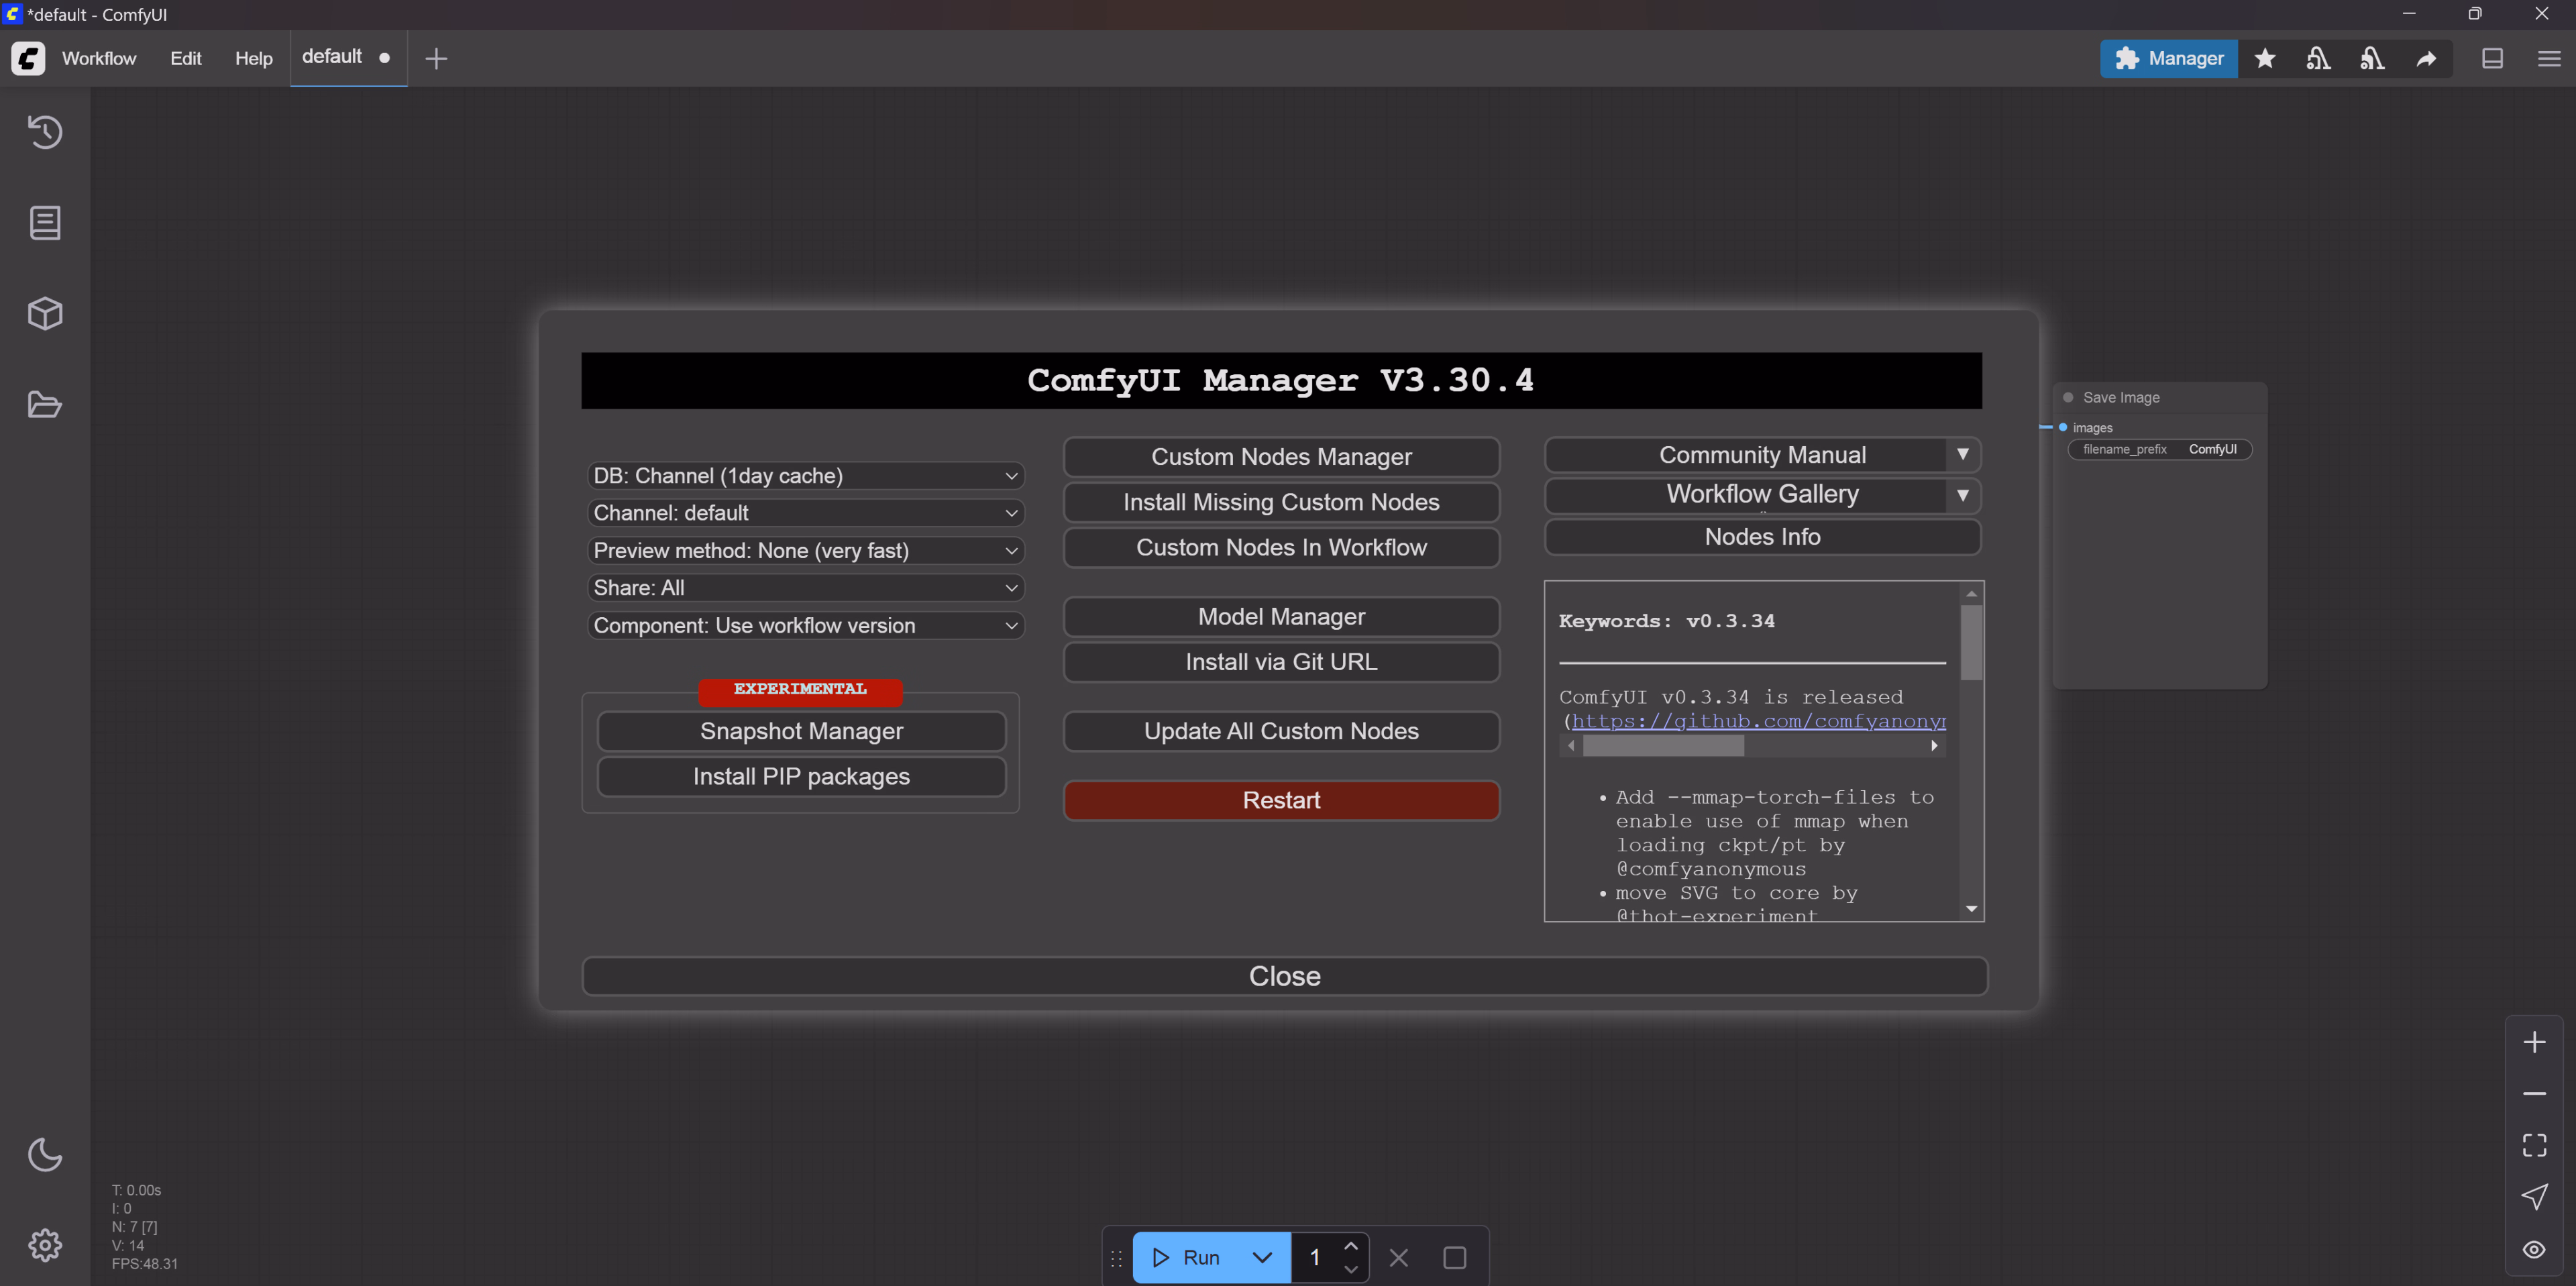Image resolution: width=2576 pixels, height=1286 pixels.
Task: Expand the Community Manual arrow
Action: 1962,454
